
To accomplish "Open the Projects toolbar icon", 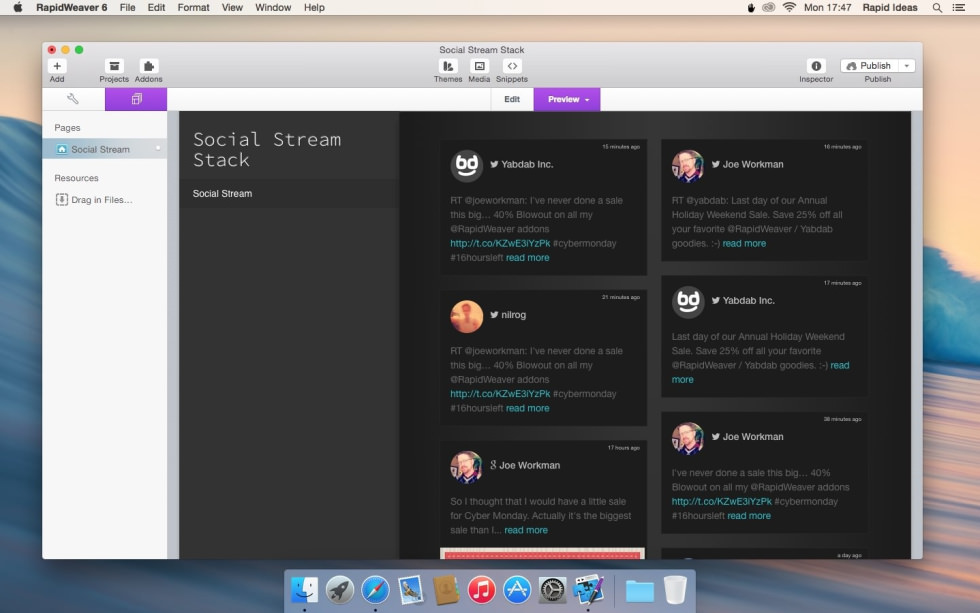I will coord(114,66).
